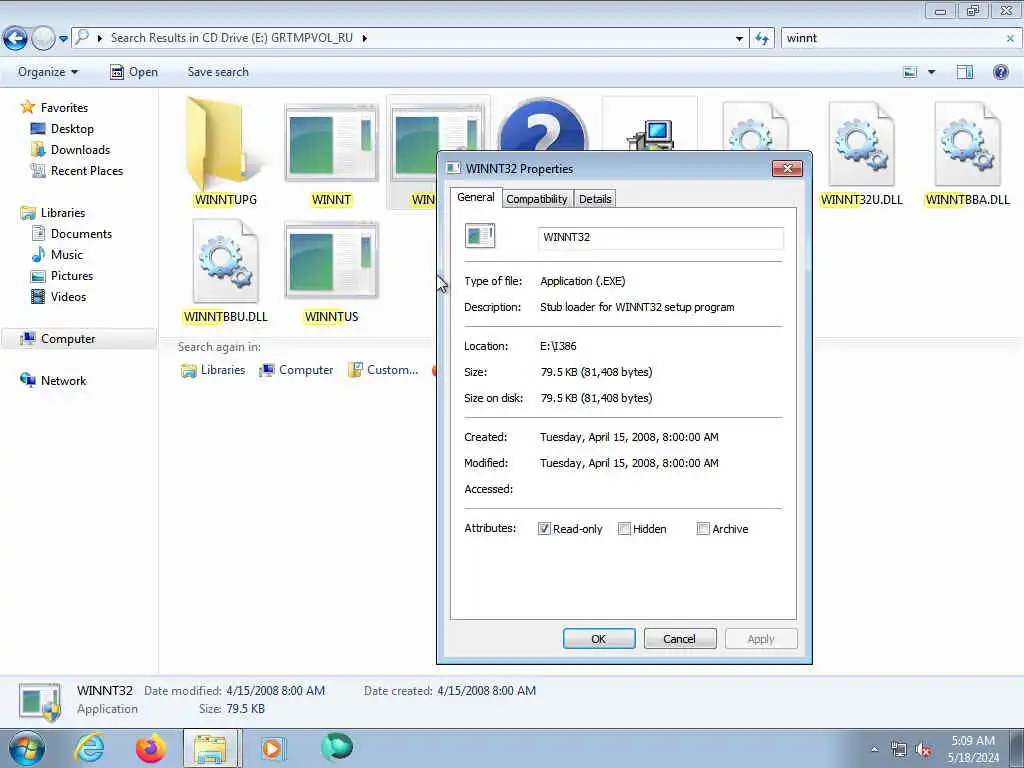Toggle the Read-only checkbox
The height and width of the screenshot is (768, 1024).
544,529
